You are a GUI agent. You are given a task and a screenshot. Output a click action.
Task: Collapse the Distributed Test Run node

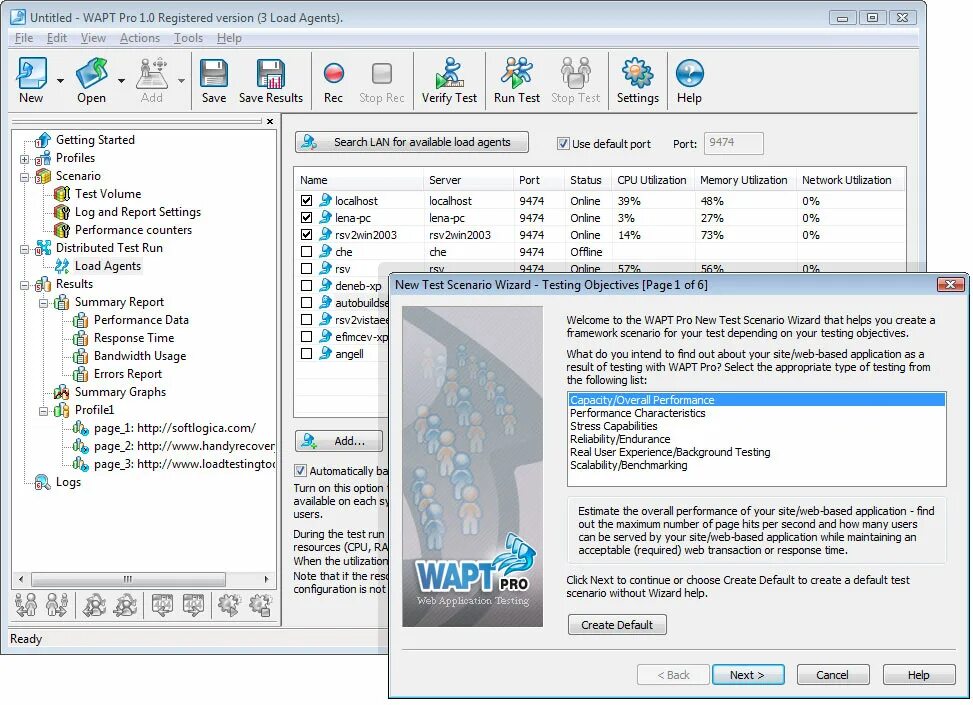coord(24,249)
